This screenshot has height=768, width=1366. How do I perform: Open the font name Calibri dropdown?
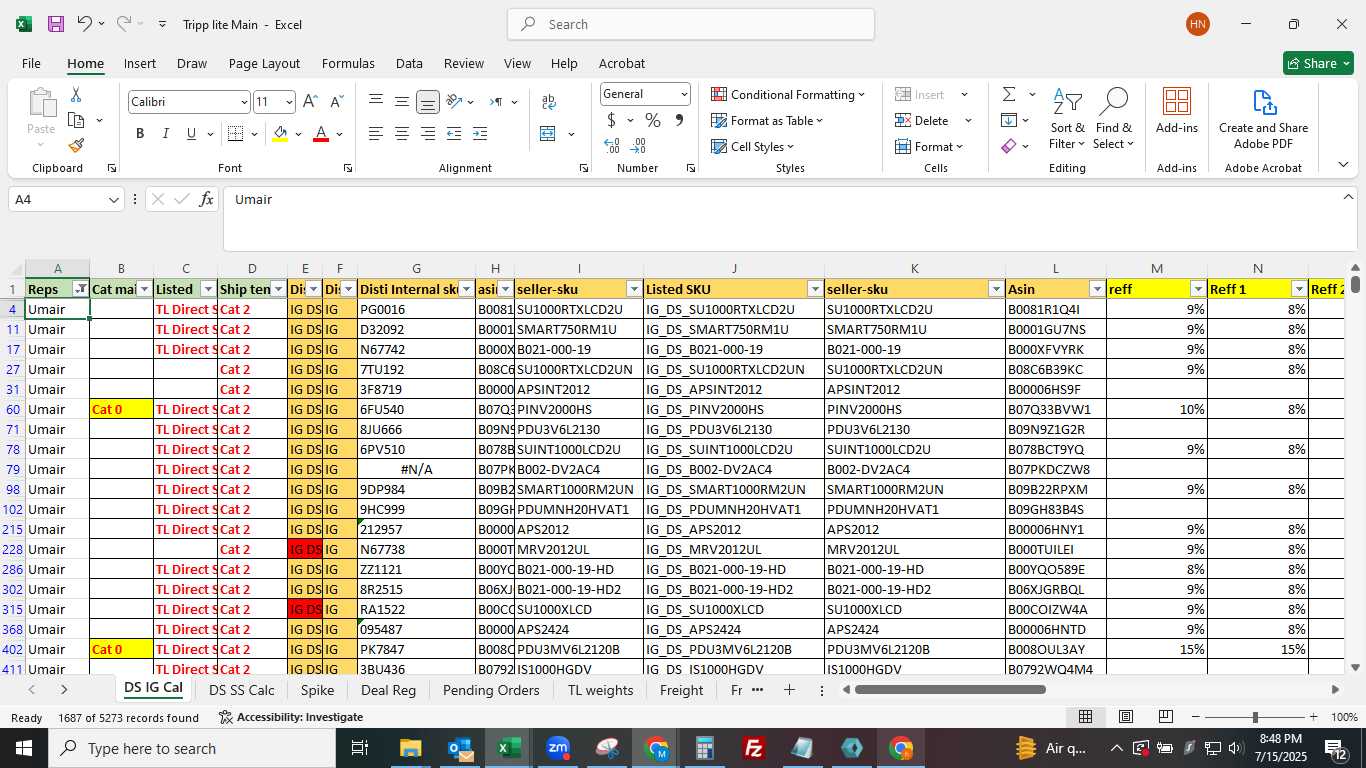point(243,102)
